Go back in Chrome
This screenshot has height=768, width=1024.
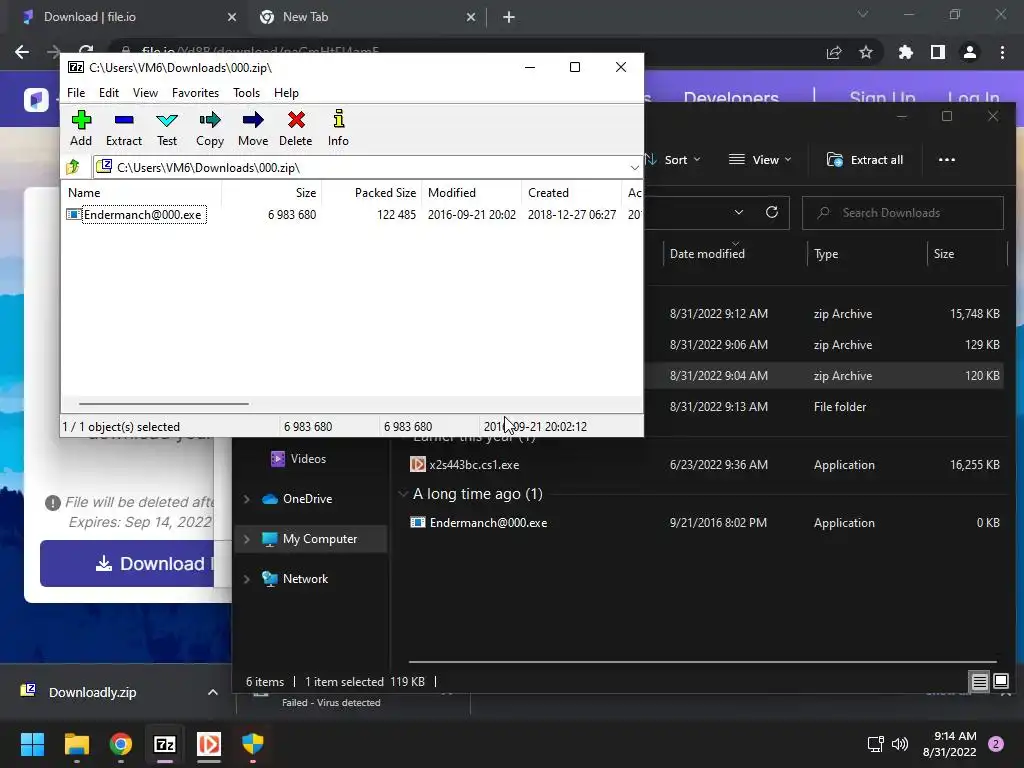point(22,52)
